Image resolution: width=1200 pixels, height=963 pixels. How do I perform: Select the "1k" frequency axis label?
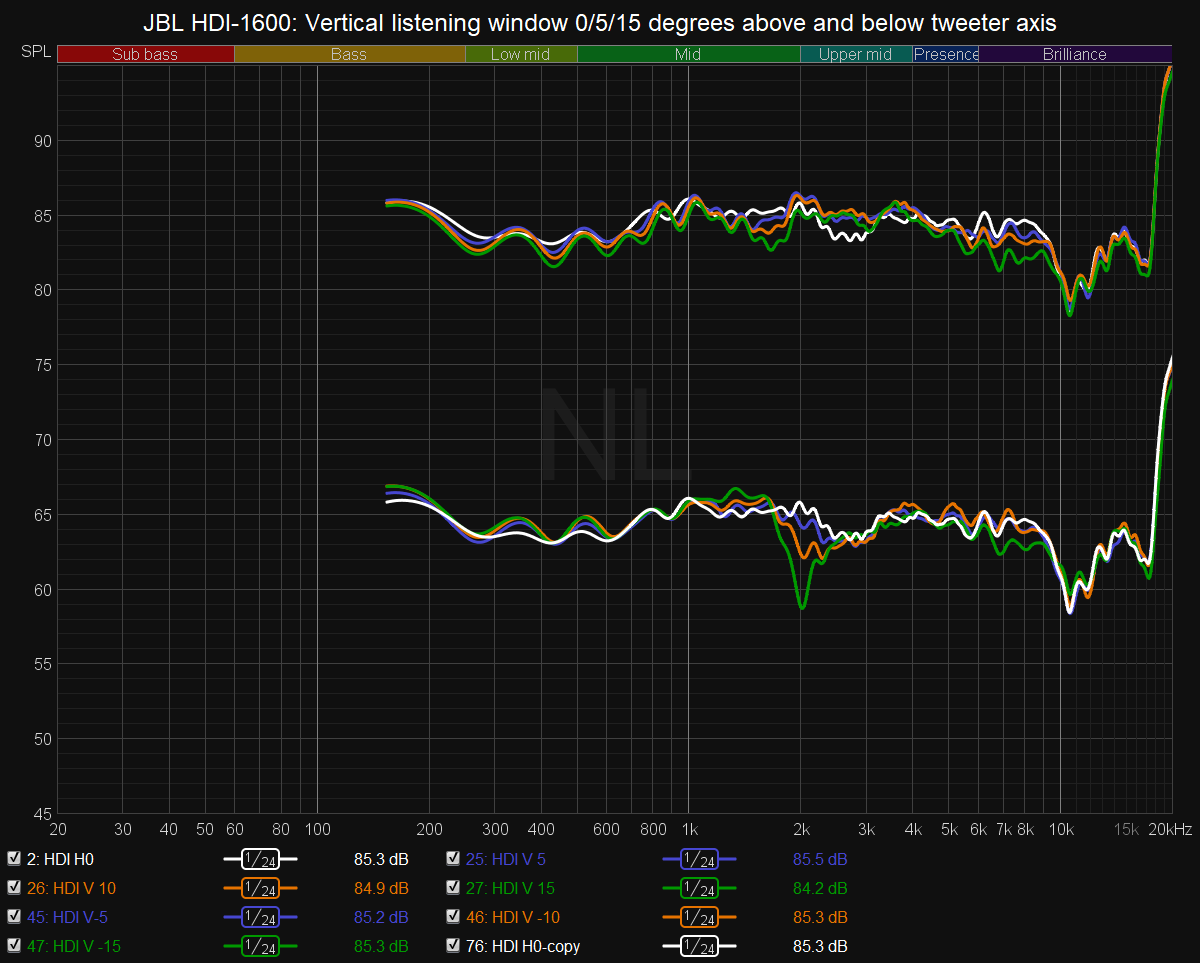coord(689,830)
